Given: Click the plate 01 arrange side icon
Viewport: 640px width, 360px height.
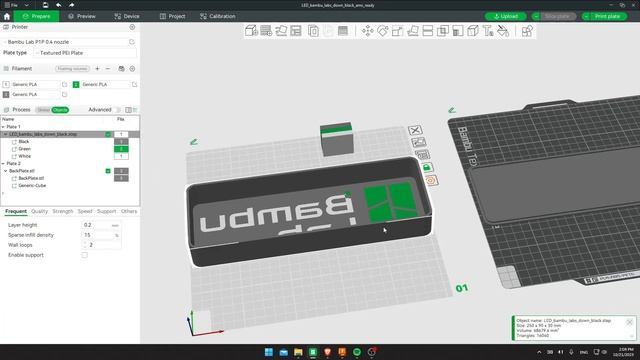Looking at the screenshot, I should tap(423, 154).
